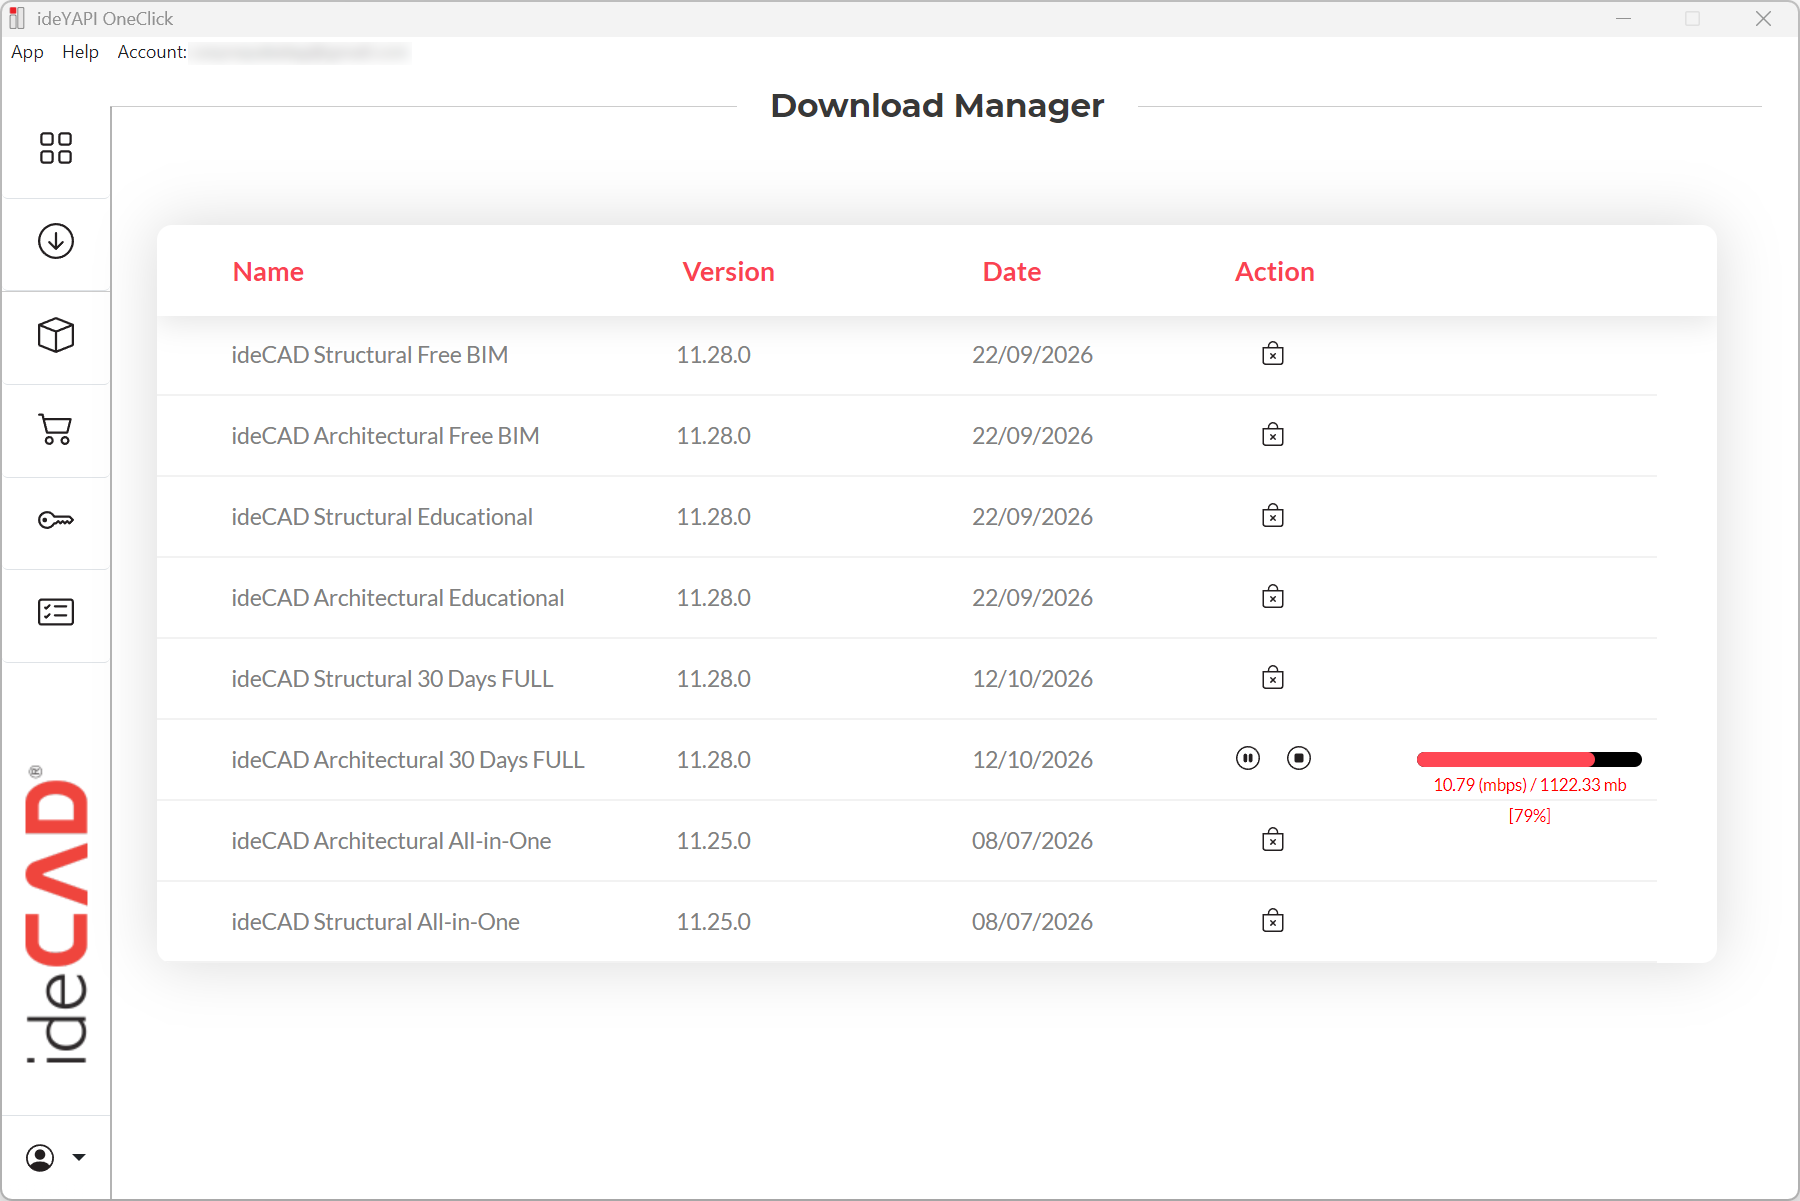The width and height of the screenshot is (1800, 1201).
Task: Stop the Architectural 30 Days FULL download
Action: 1299,758
